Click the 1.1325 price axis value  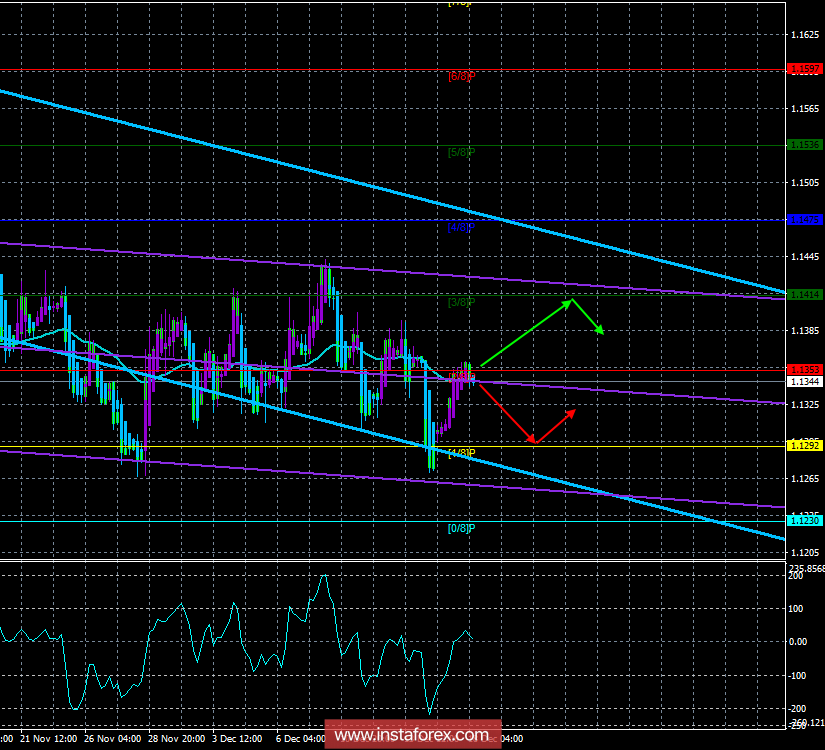click(x=805, y=404)
